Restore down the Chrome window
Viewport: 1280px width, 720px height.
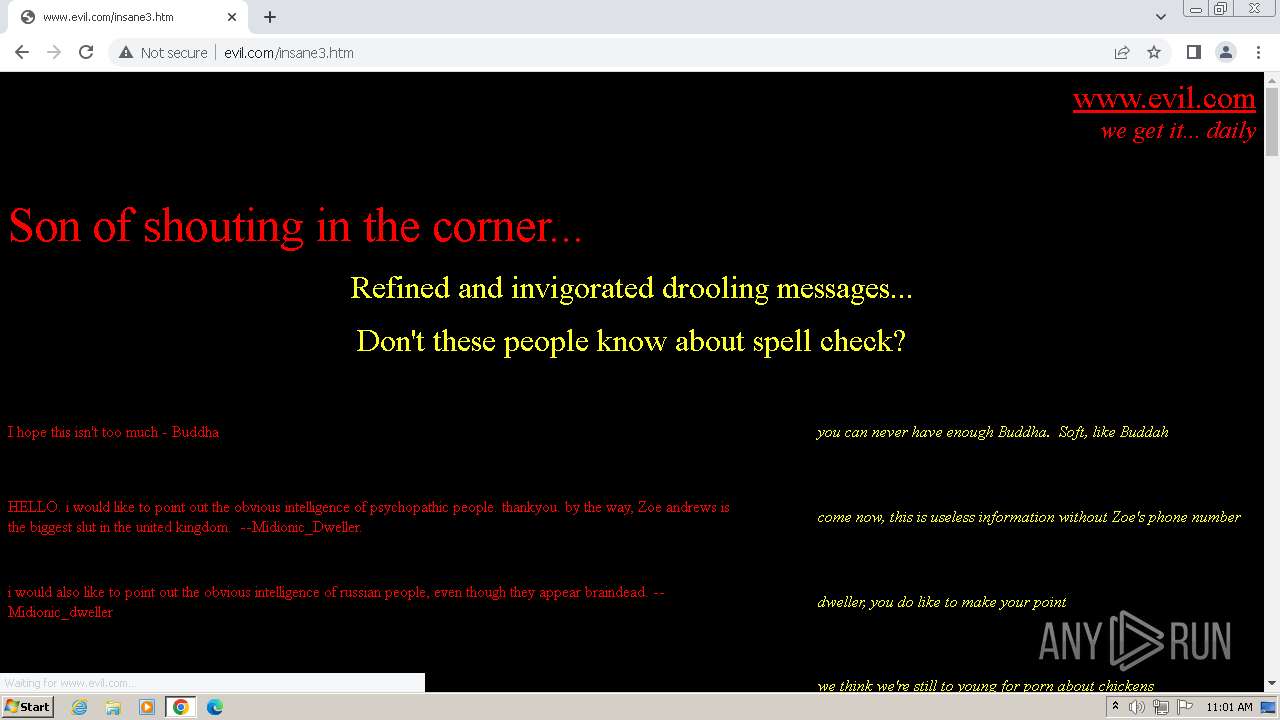tap(1221, 9)
